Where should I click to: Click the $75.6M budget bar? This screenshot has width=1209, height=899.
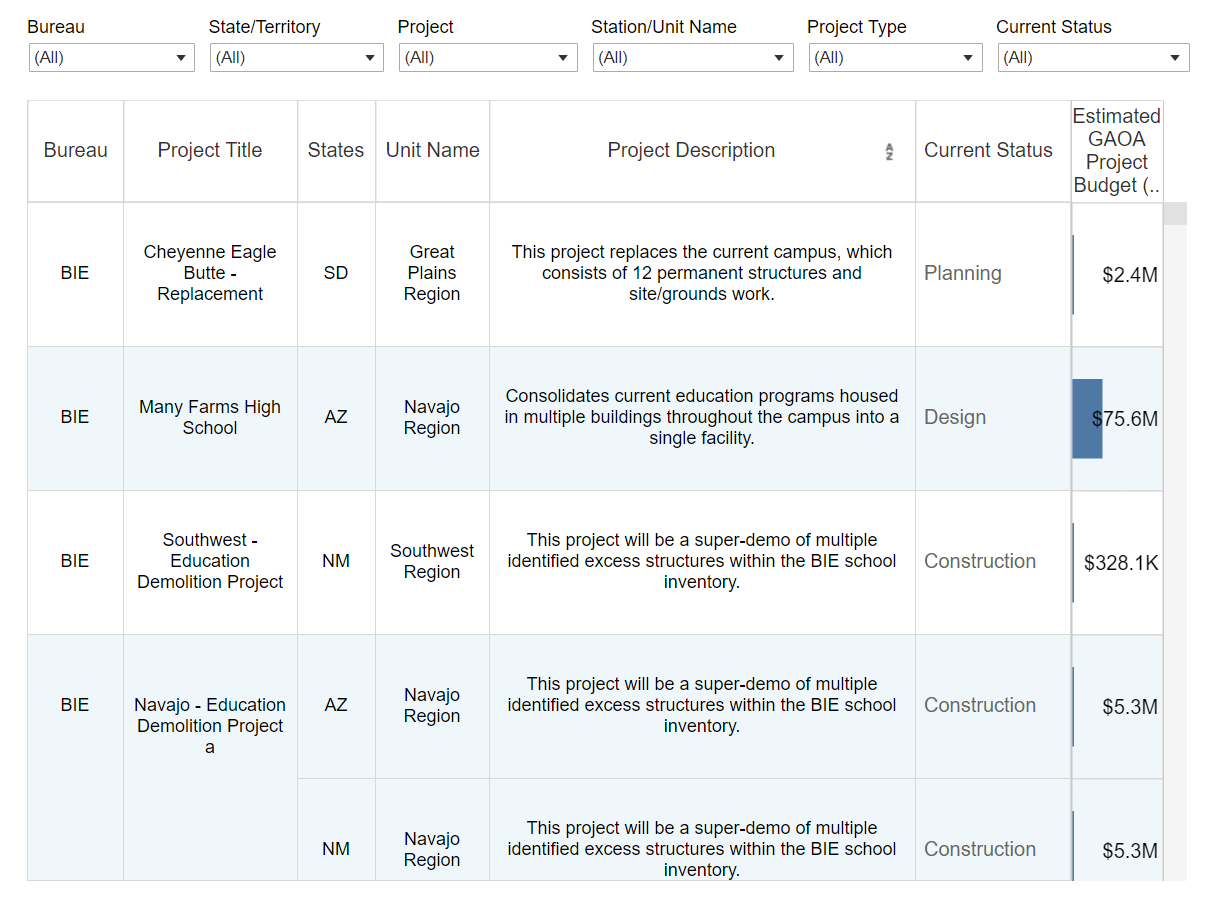[1087, 417]
